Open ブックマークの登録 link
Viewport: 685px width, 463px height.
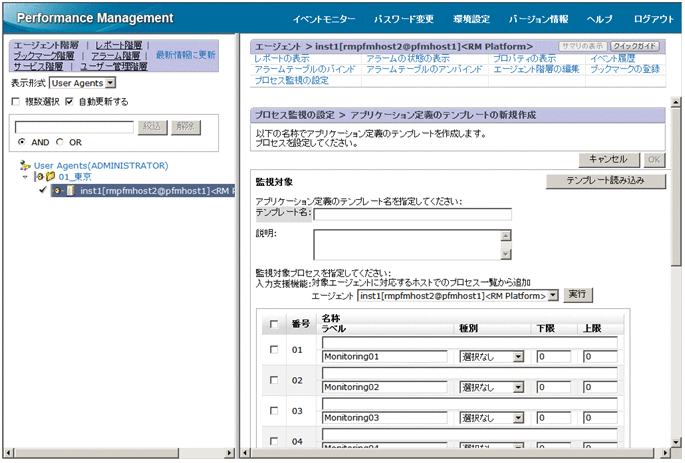pos(625,69)
